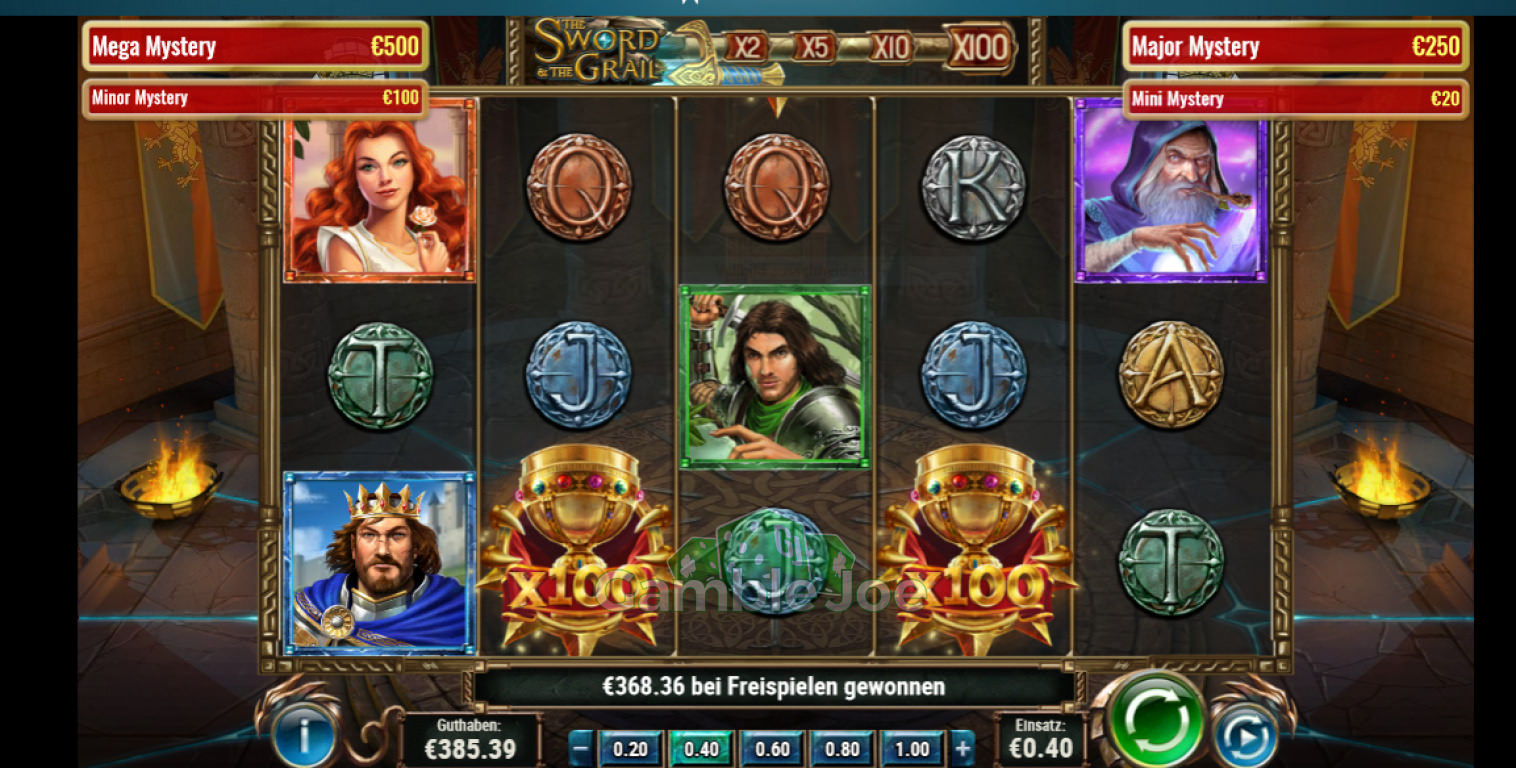Viewport: 1516px width, 768px height.
Task: Click the red-haired lady symbol
Action: (380, 190)
